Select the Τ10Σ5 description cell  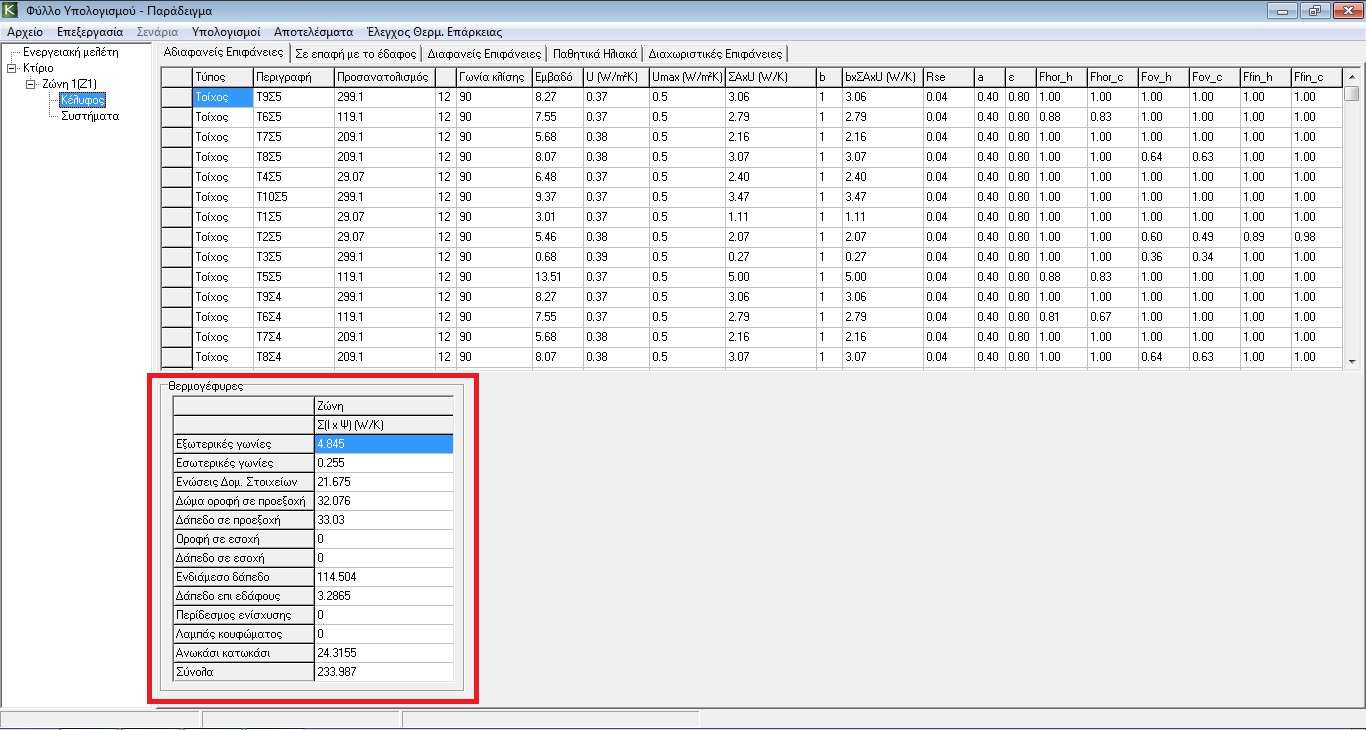[293, 197]
